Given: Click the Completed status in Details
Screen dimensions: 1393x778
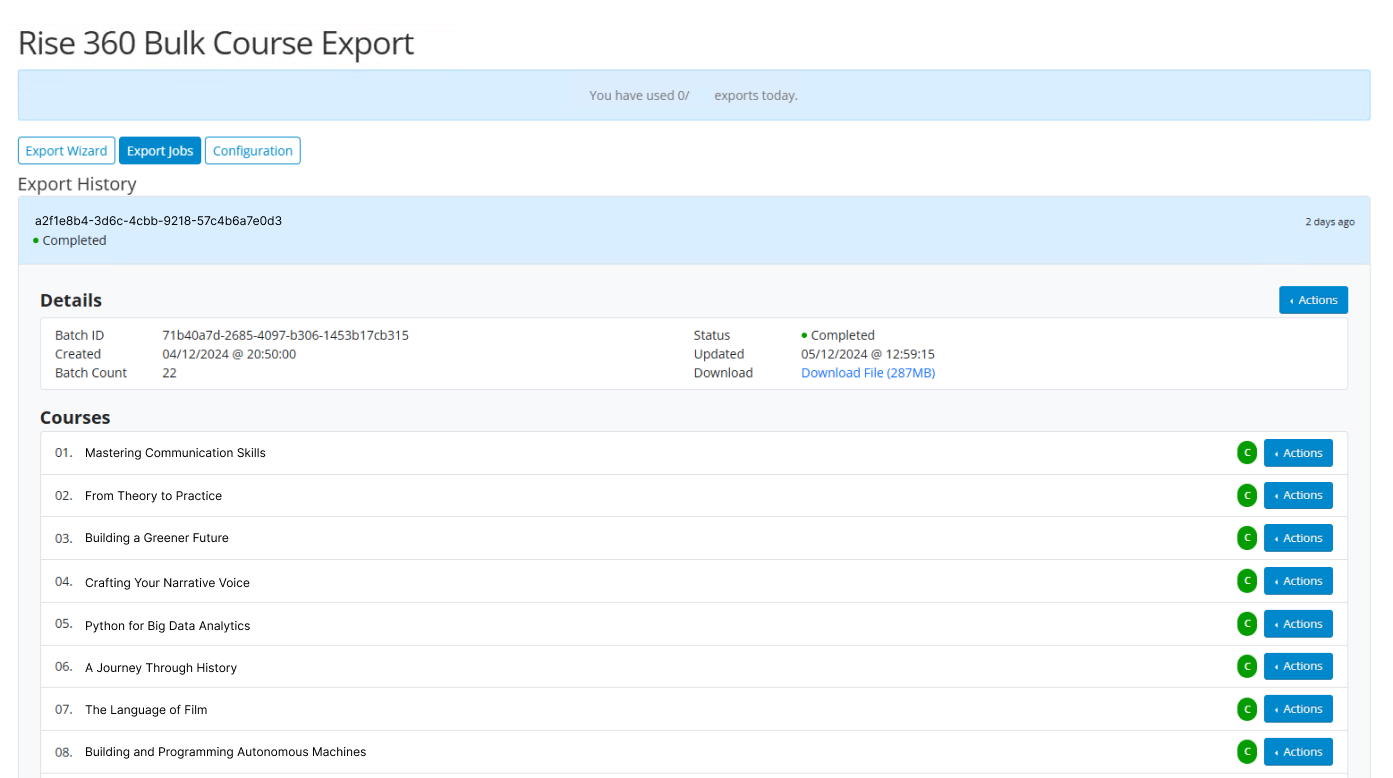Looking at the screenshot, I should [838, 335].
